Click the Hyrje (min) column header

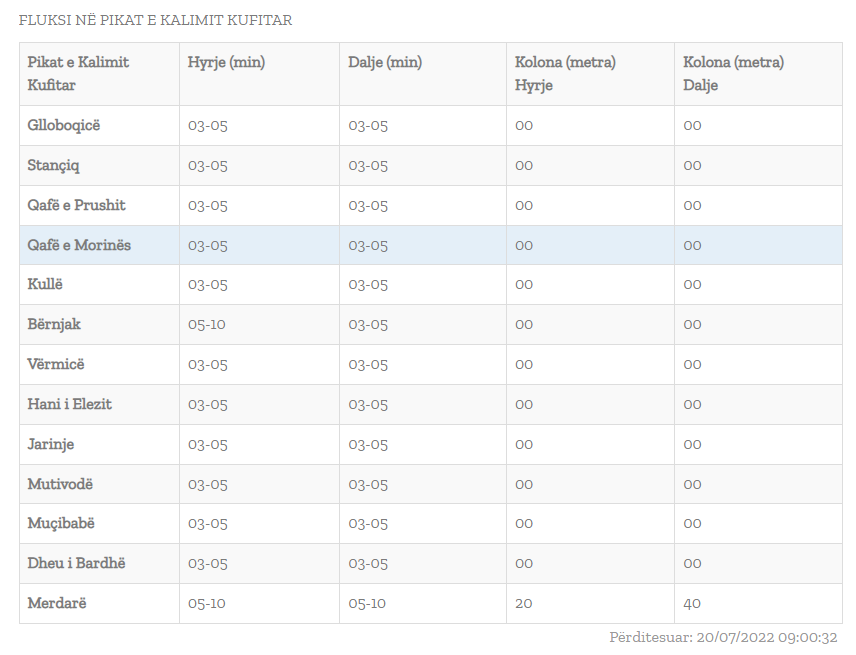point(226,62)
